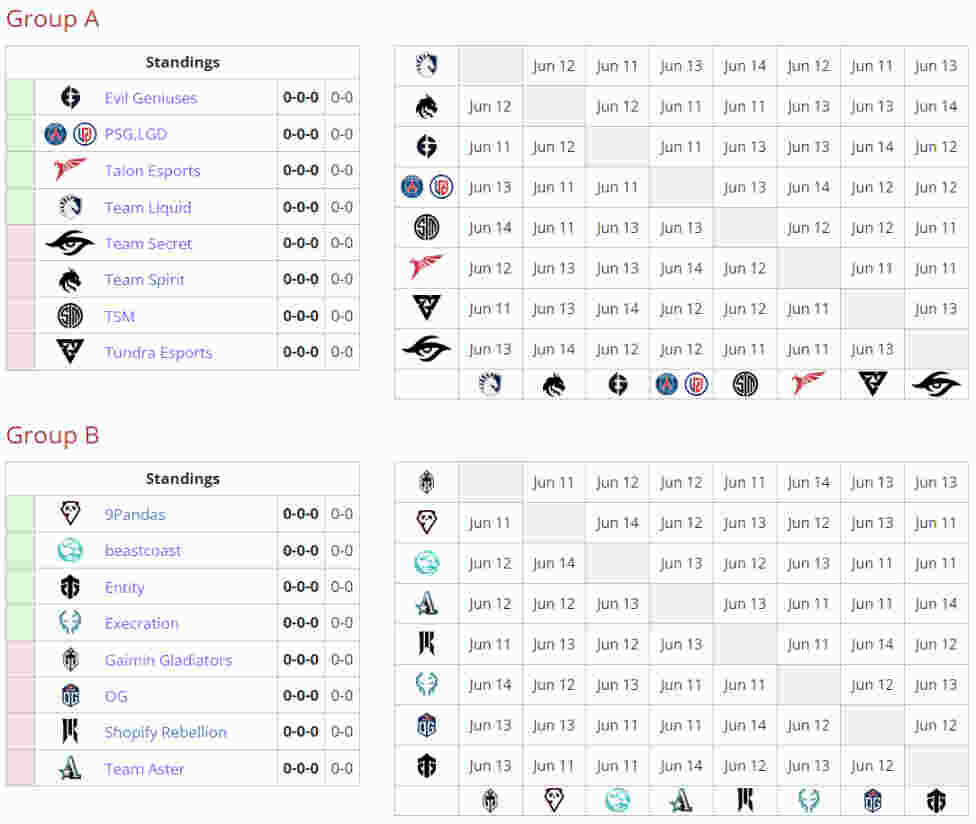The width and height of the screenshot is (976, 824).
Task: Click PSG.LGD logos in Group A standings
Action: coord(70,134)
